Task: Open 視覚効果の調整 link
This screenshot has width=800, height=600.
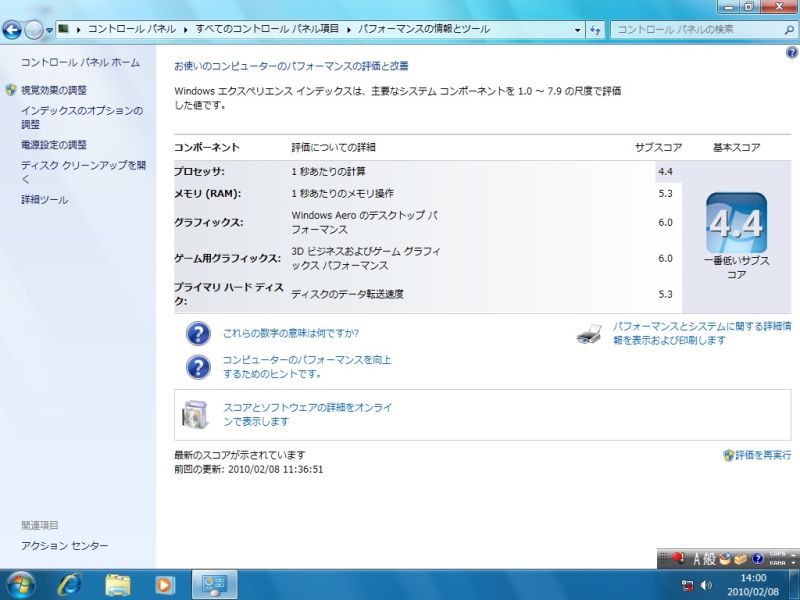Action: pos(54,90)
